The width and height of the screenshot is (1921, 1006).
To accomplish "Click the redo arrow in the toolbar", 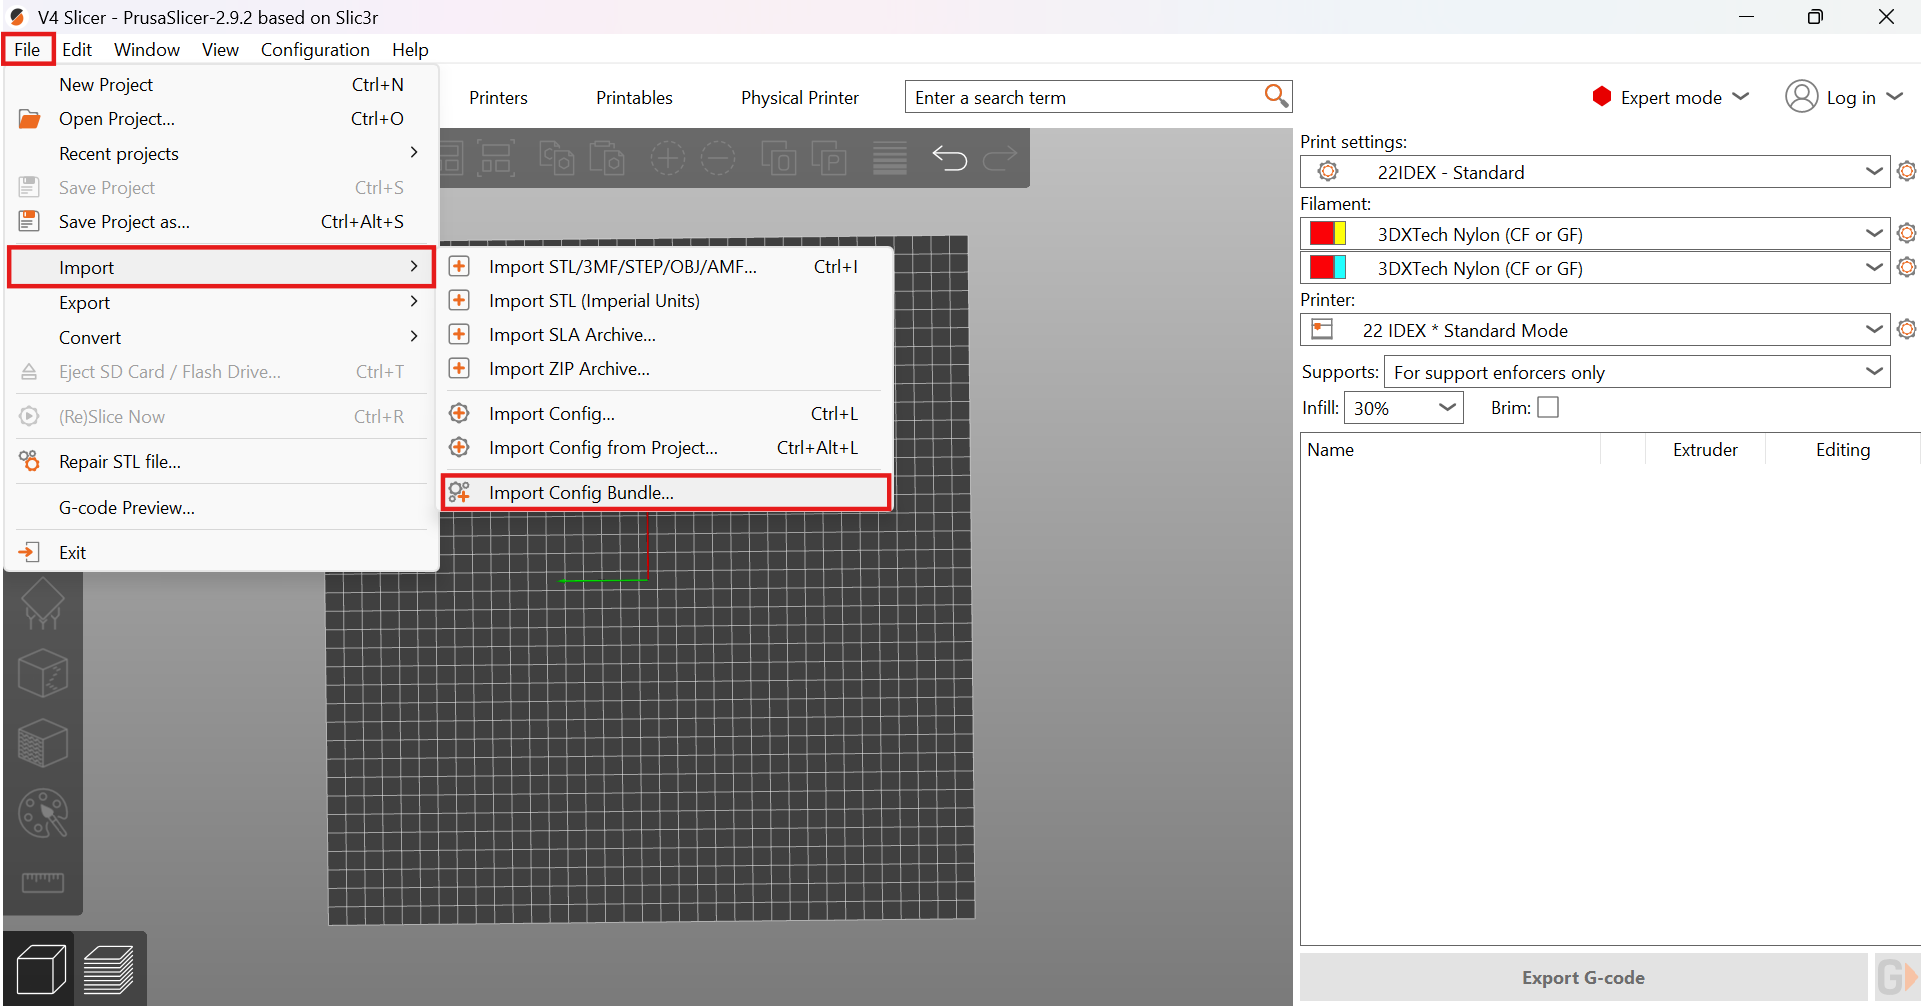I will 1000,158.
